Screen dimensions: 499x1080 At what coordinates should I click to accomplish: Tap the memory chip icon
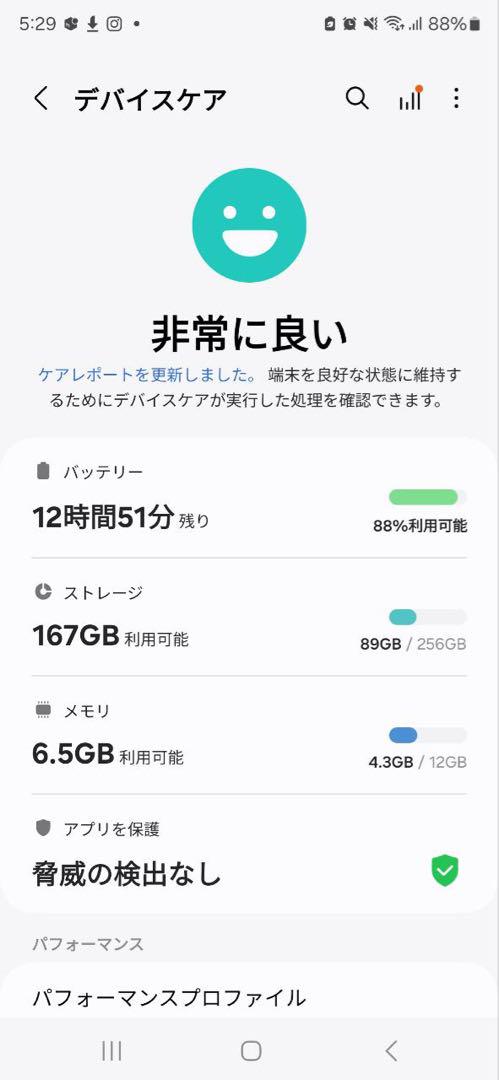[43, 710]
